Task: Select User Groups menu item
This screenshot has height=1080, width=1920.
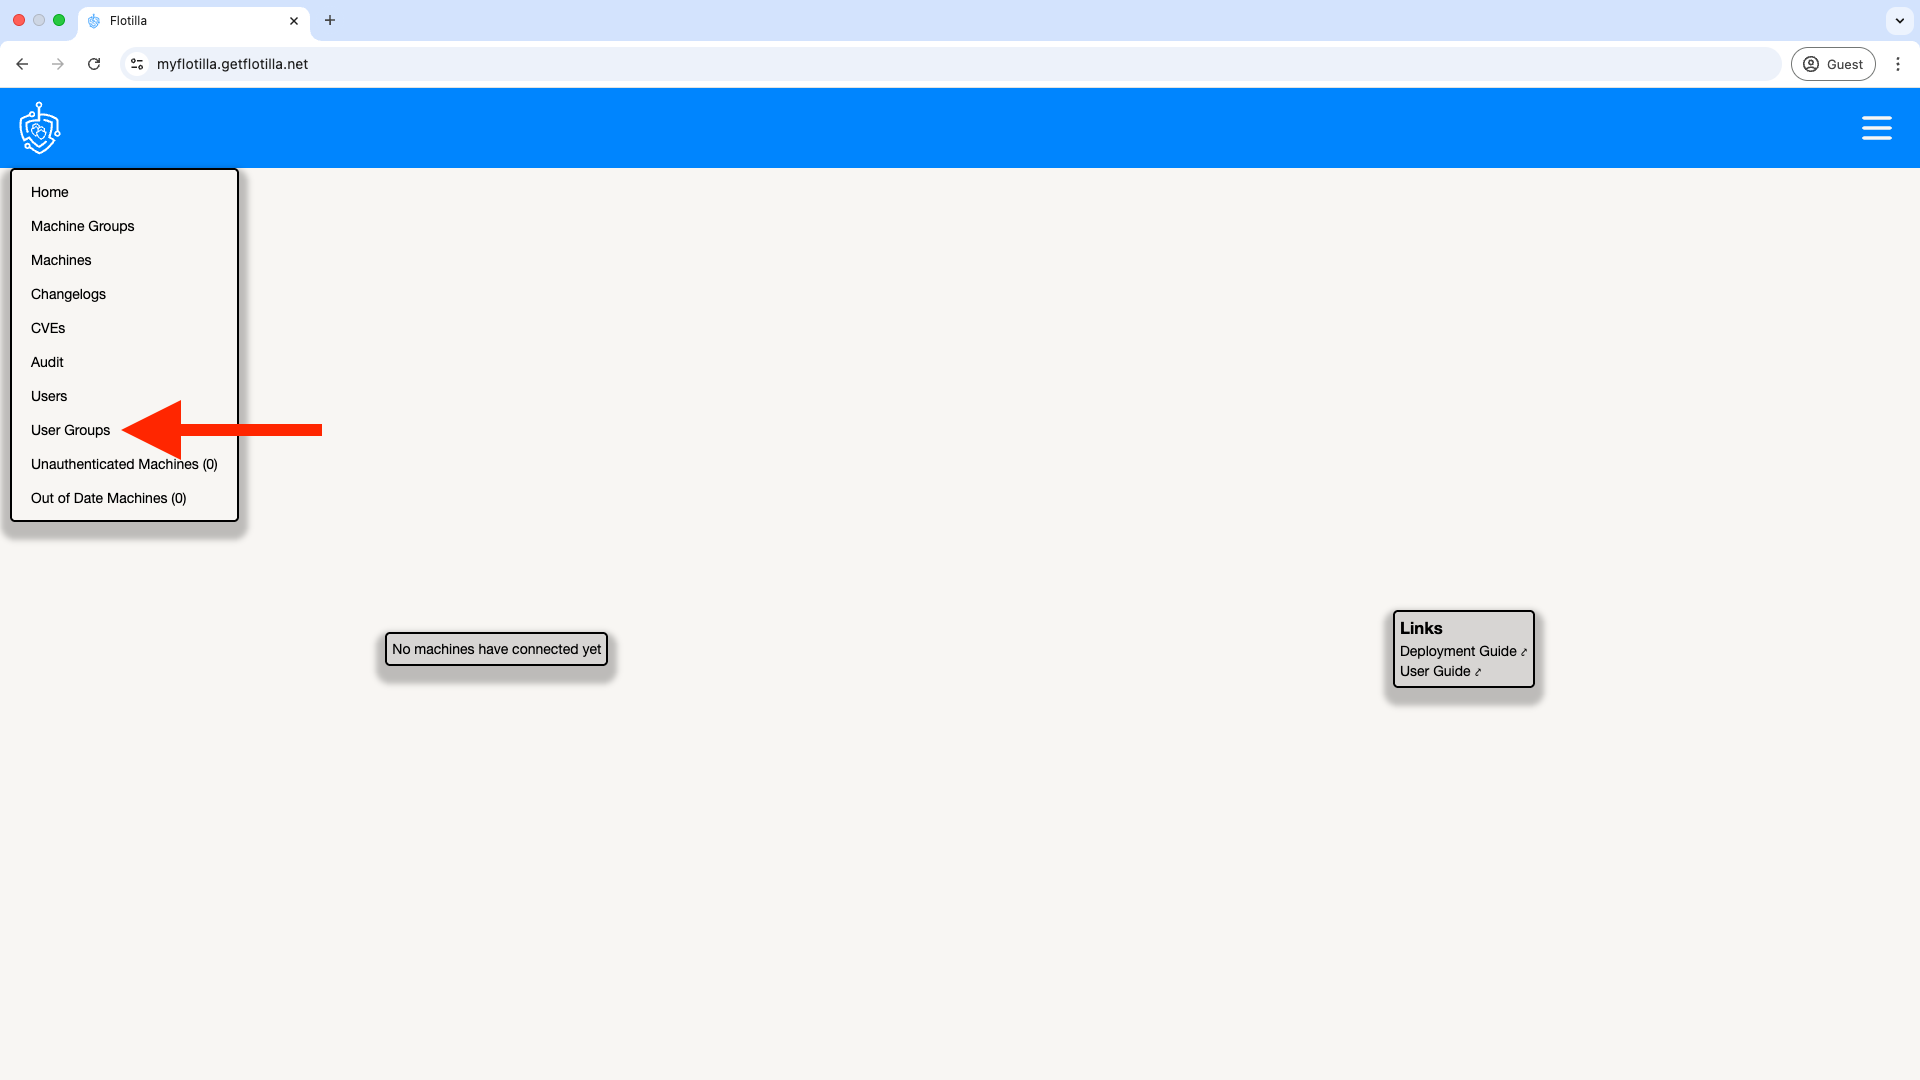Action: click(70, 430)
